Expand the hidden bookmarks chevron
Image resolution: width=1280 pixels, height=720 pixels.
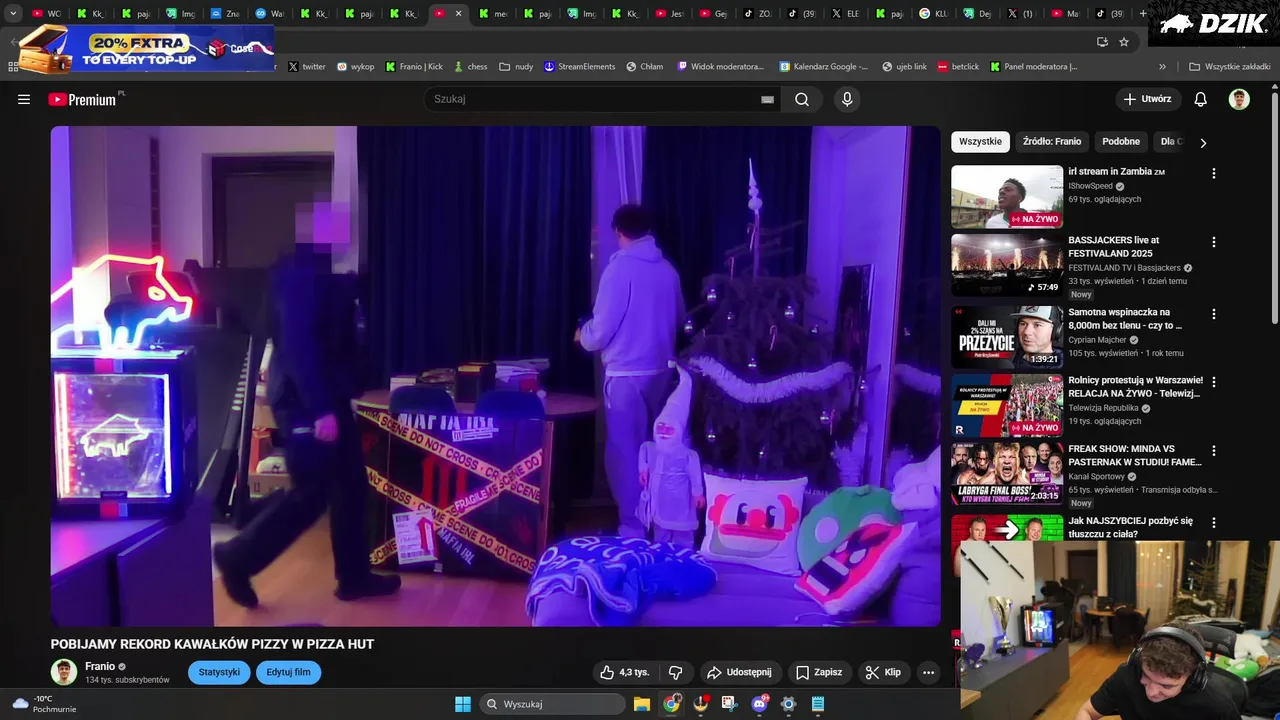pyautogui.click(x=1162, y=67)
